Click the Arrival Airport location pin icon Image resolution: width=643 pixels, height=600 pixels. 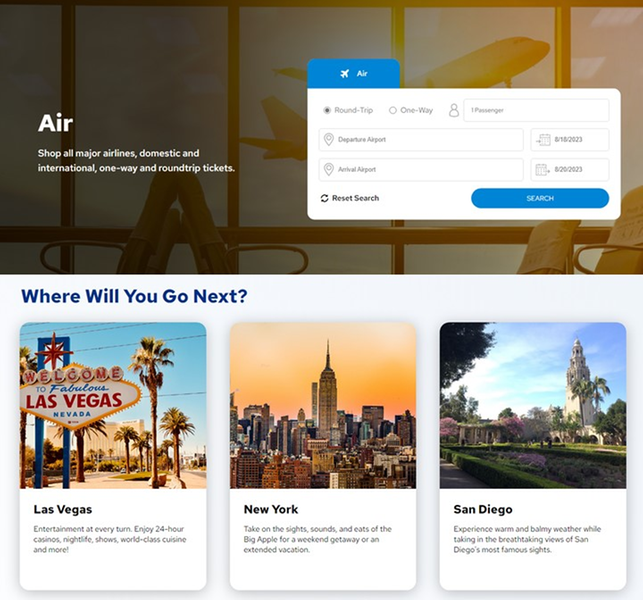coord(329,170)
